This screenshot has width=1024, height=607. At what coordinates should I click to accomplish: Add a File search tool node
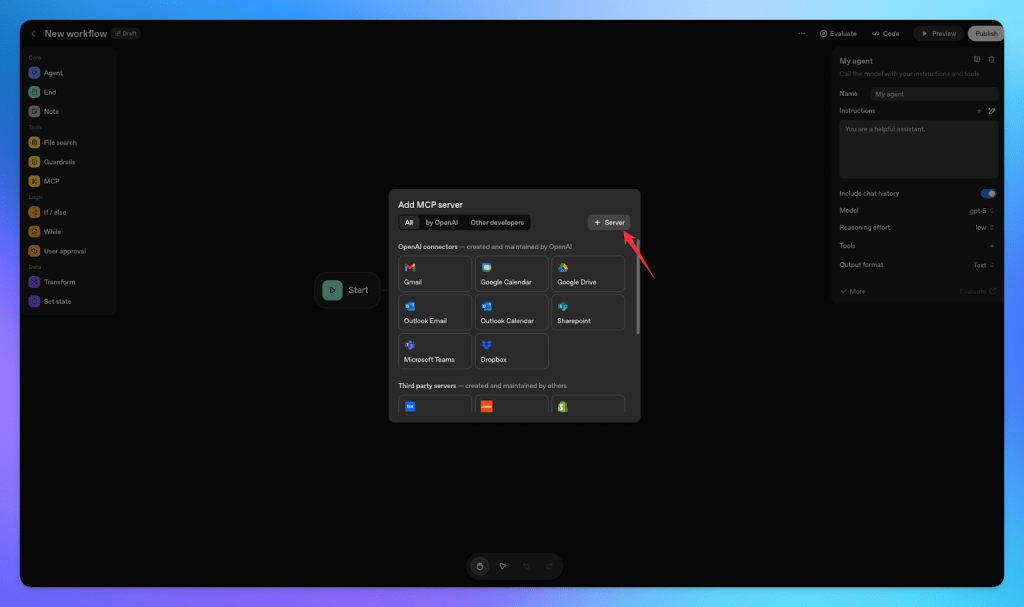[x=62, y=142]
